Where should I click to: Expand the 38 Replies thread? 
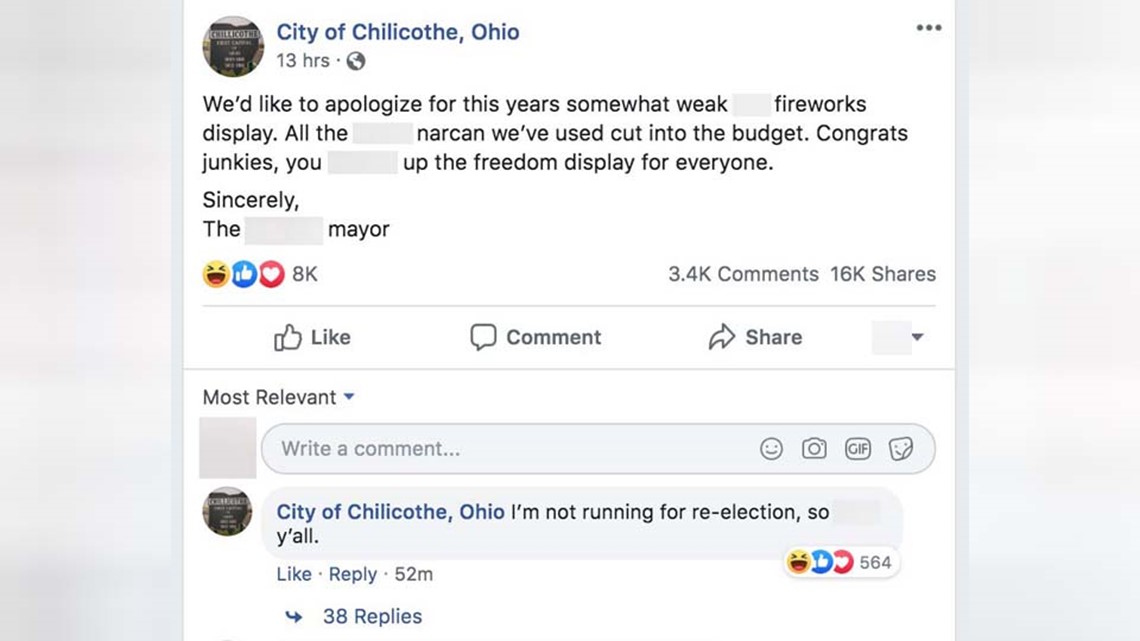pyautogui.click(x=354, y=616)
